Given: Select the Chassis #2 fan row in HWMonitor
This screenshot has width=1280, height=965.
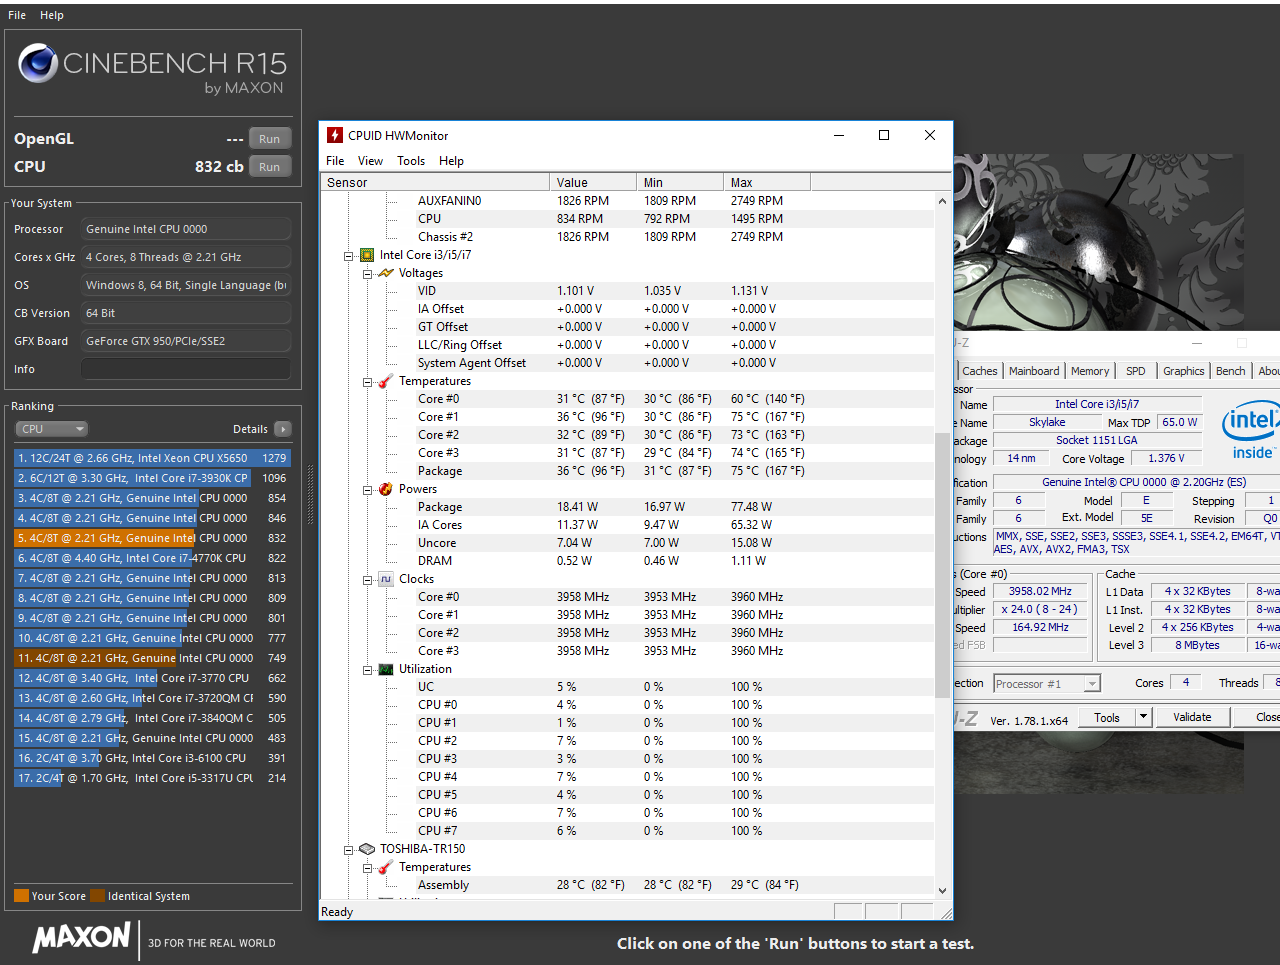Looking at the screenshot, I should pos(628,237).
